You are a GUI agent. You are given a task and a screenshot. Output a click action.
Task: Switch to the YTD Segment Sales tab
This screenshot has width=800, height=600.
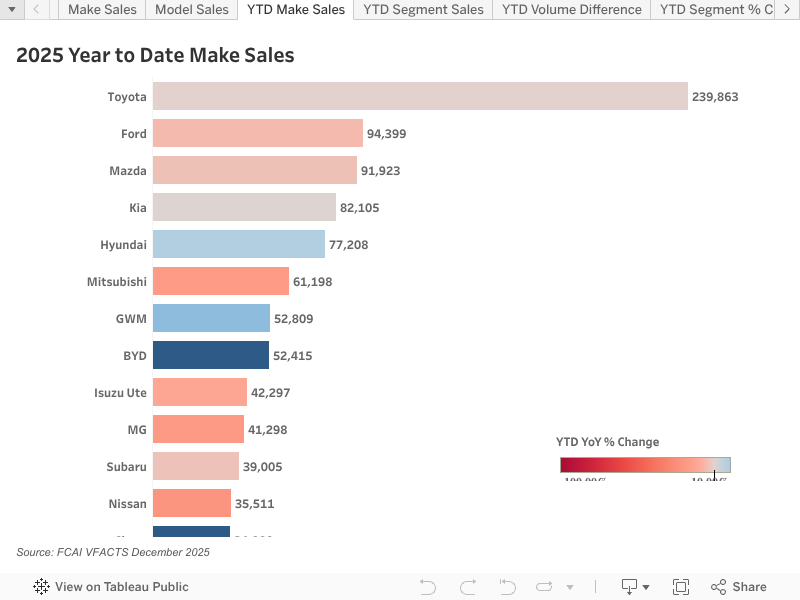pos(422,10)
